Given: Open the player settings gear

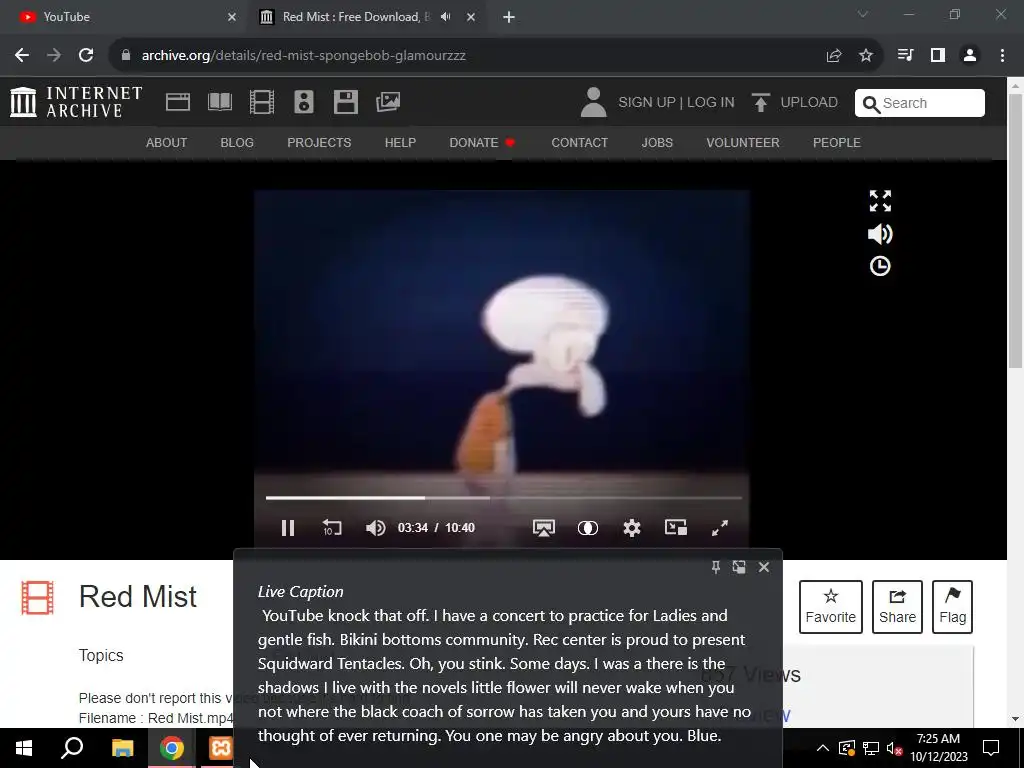Looking at the screenshot, I should 632,528.
